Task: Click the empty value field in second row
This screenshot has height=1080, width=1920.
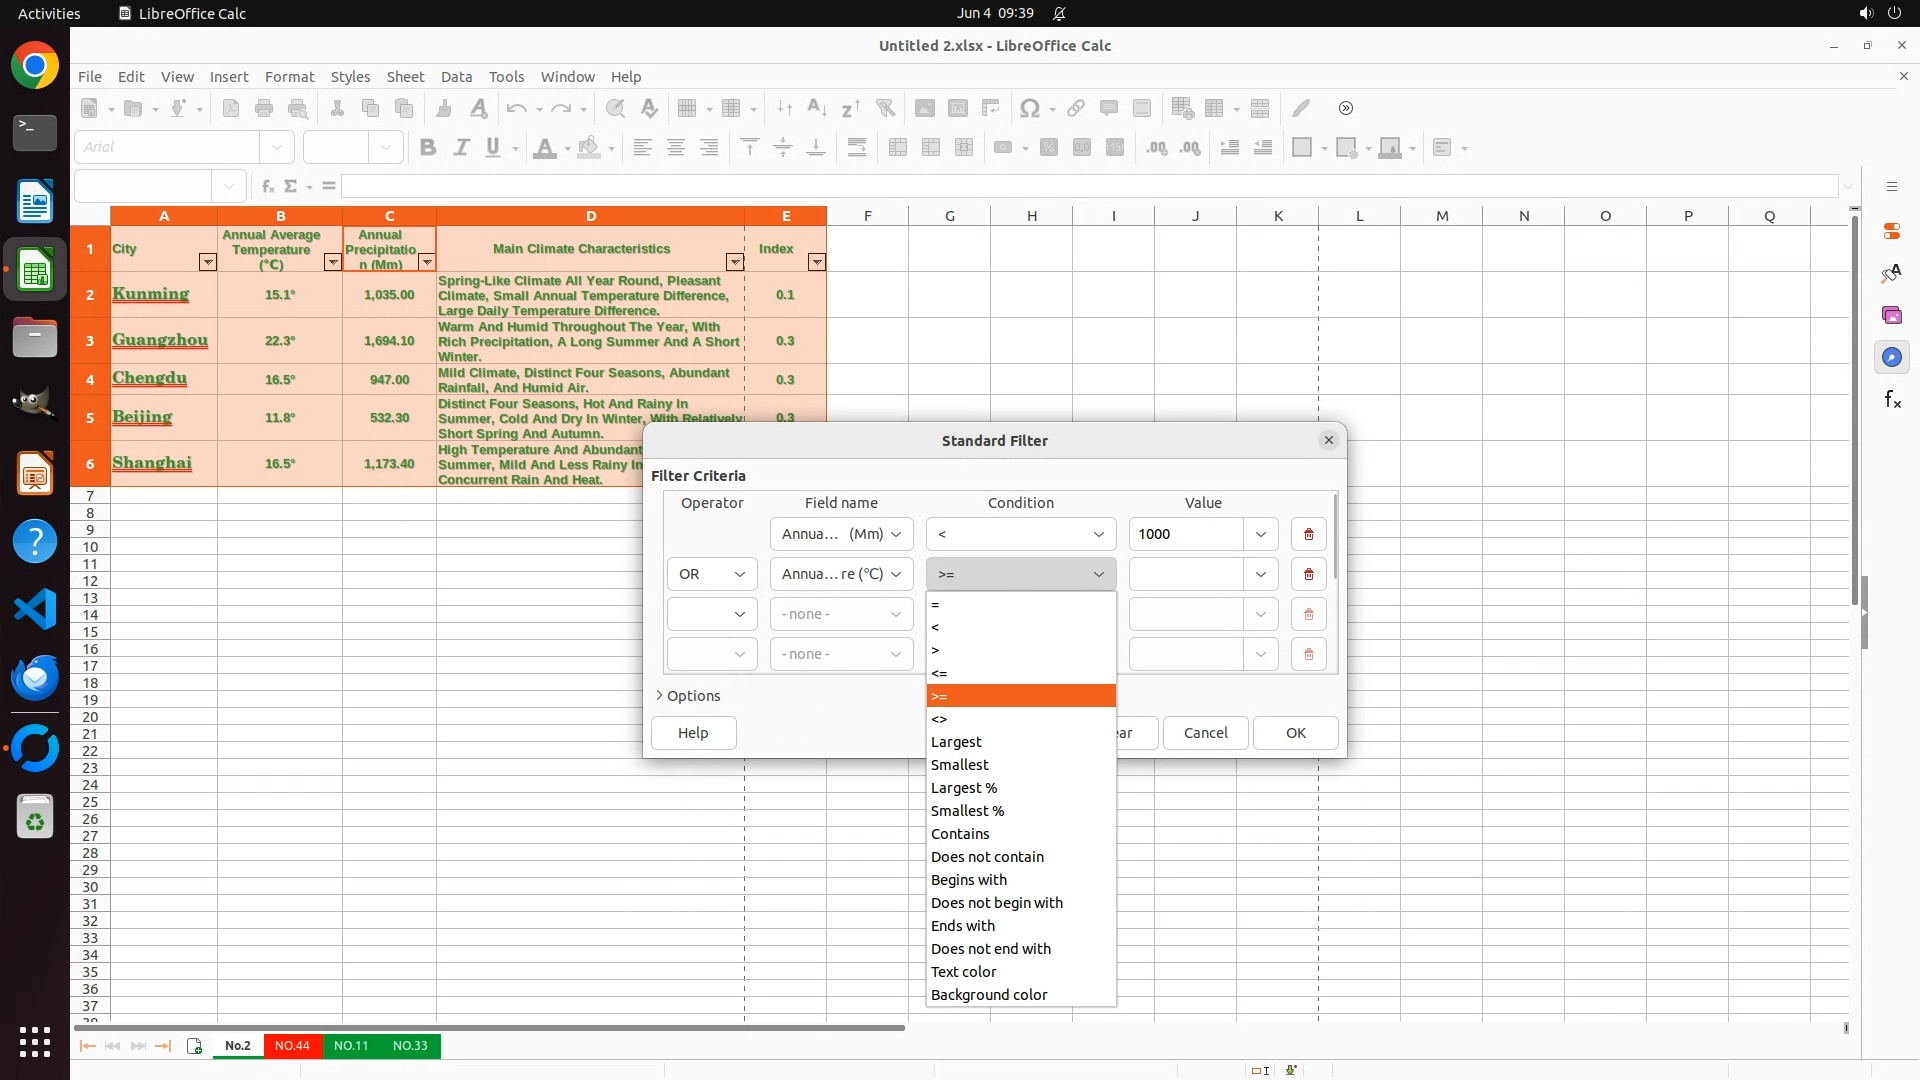Action: click(1186, 574)
